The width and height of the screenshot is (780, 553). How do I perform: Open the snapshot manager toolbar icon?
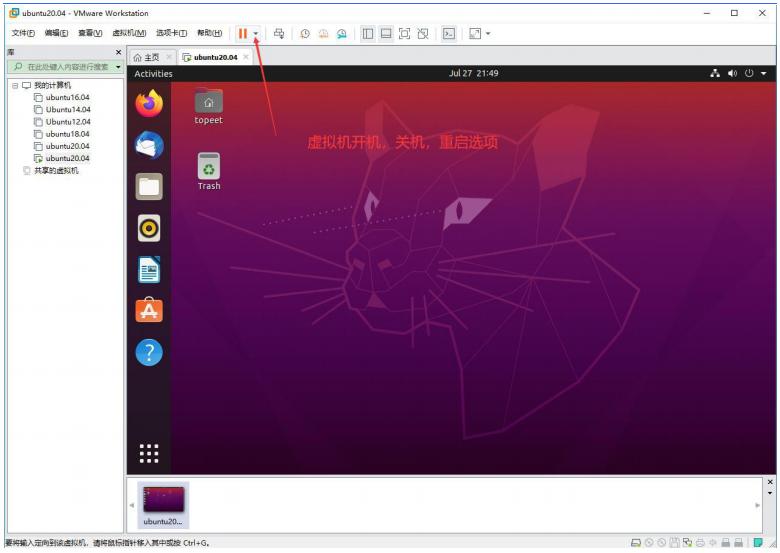click(342, 34)
